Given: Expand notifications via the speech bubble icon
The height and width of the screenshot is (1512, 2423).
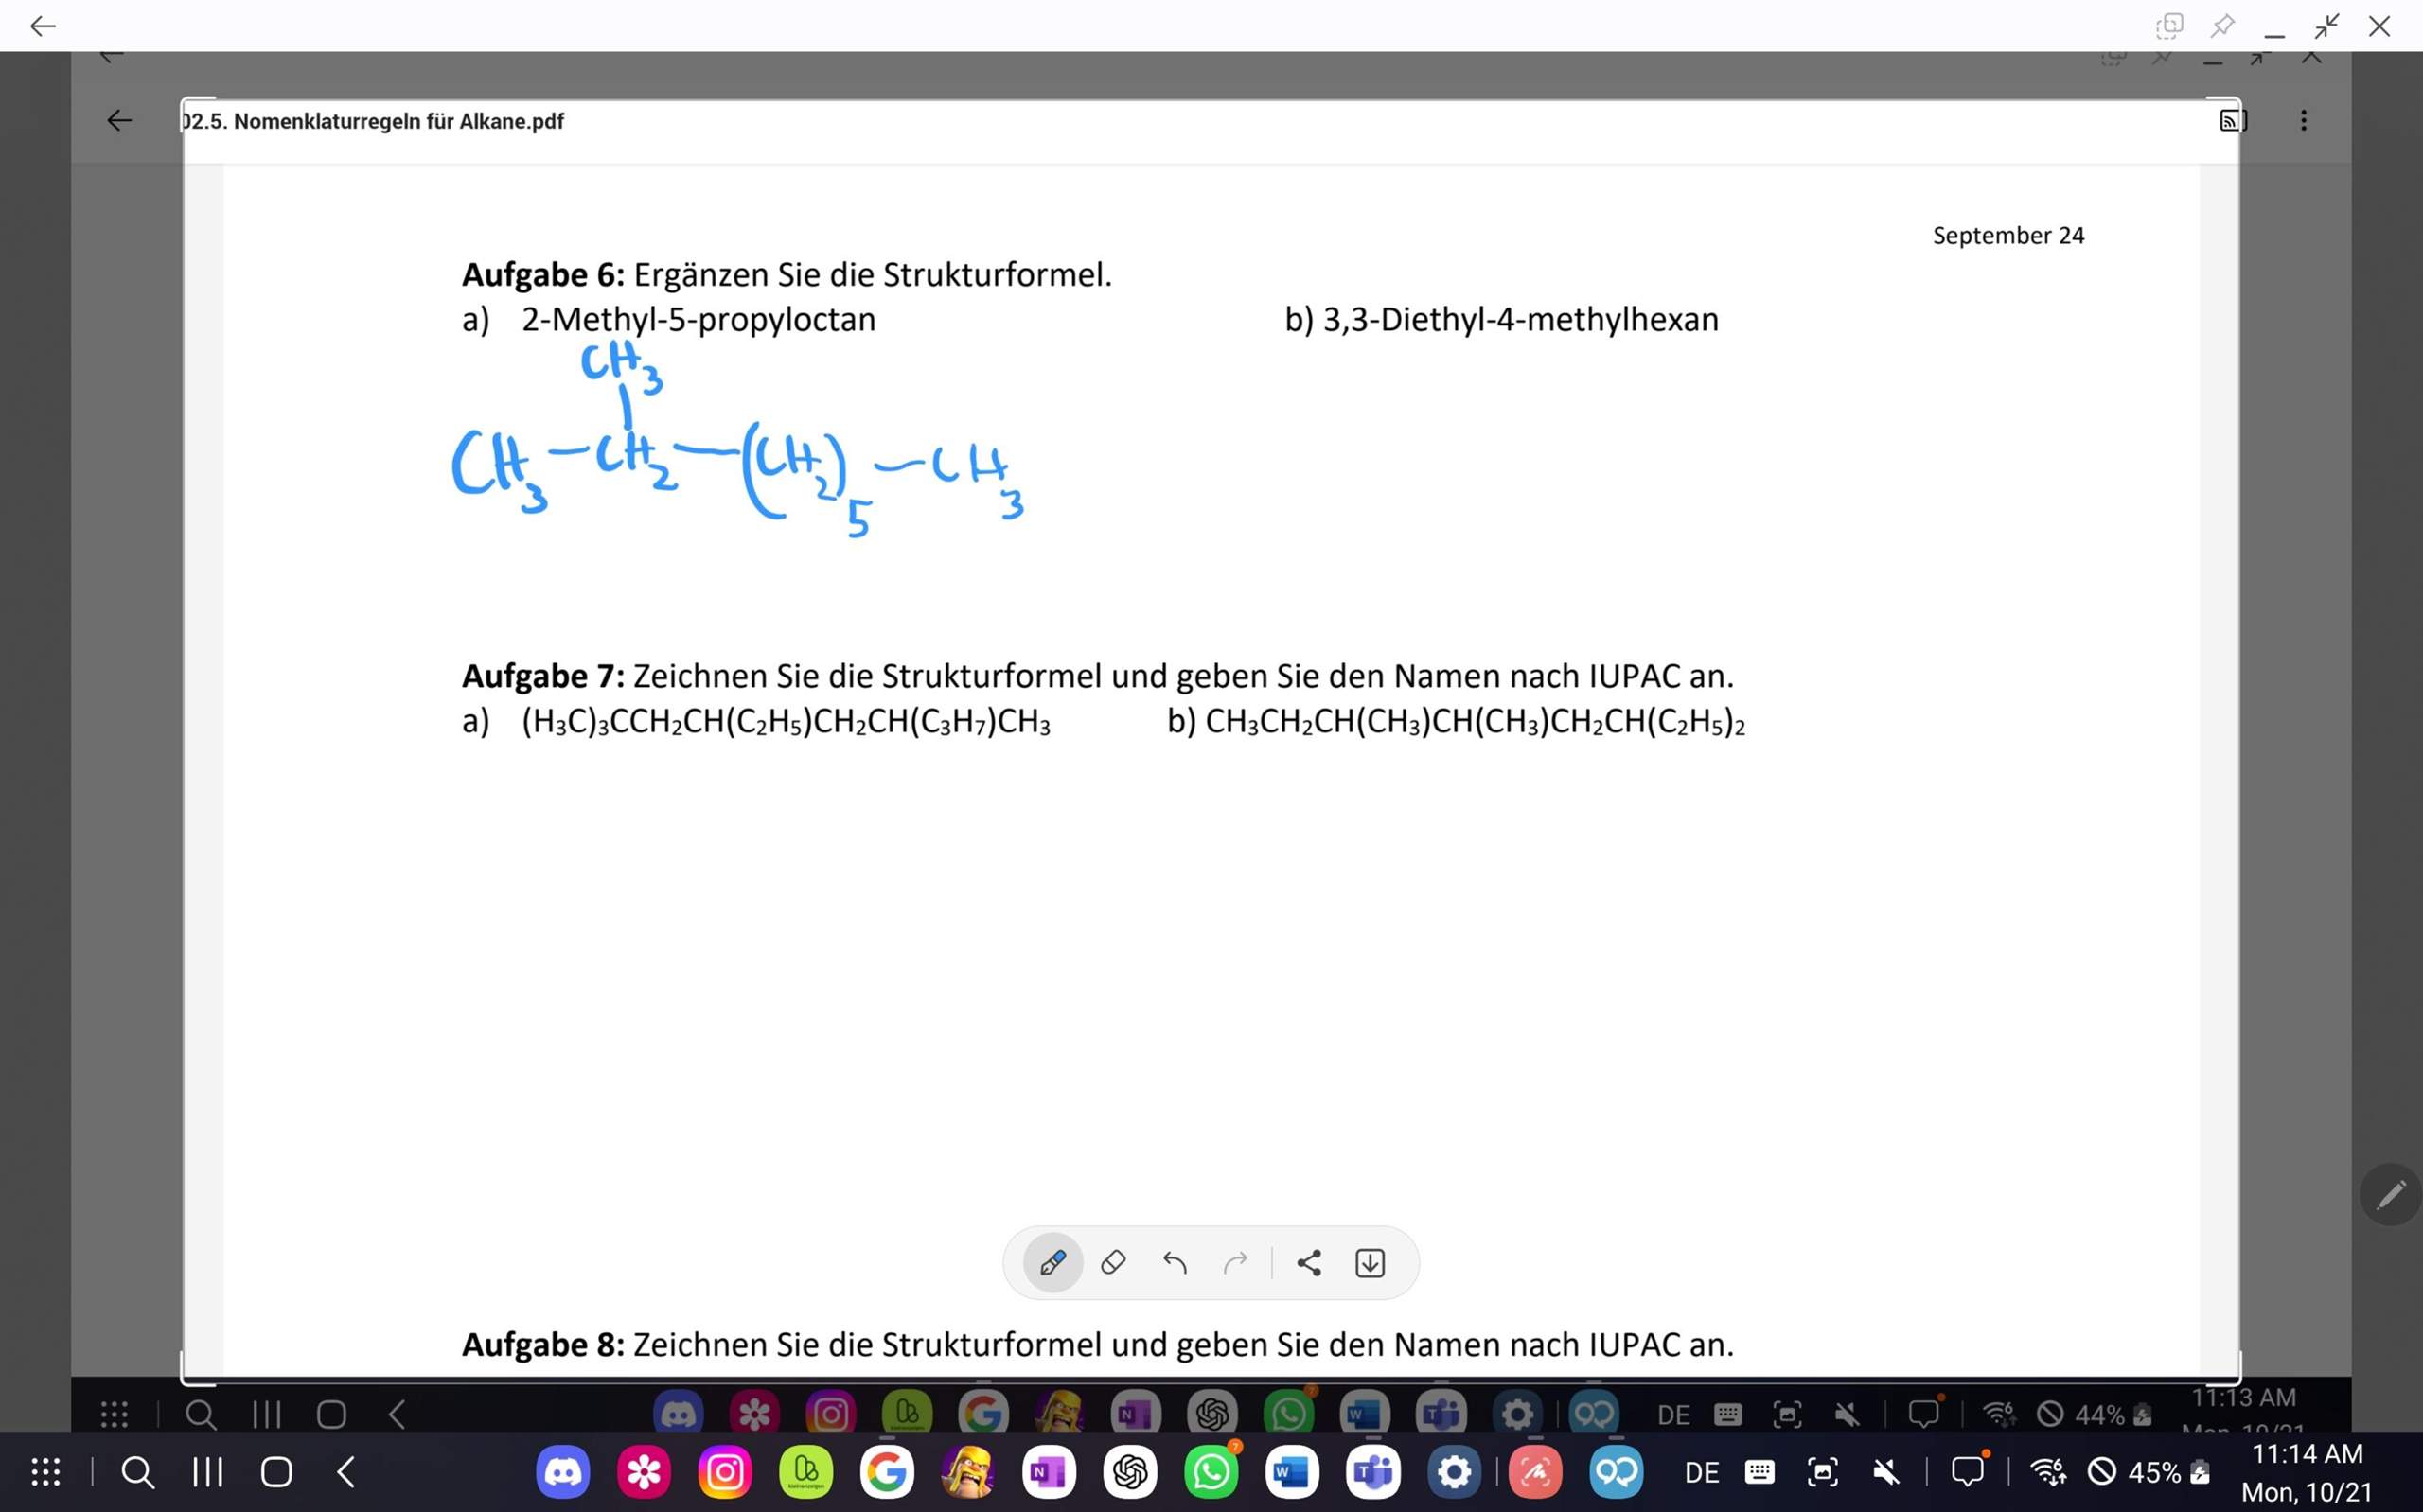Looking at the screenshot, I should coord(1969,1471).
